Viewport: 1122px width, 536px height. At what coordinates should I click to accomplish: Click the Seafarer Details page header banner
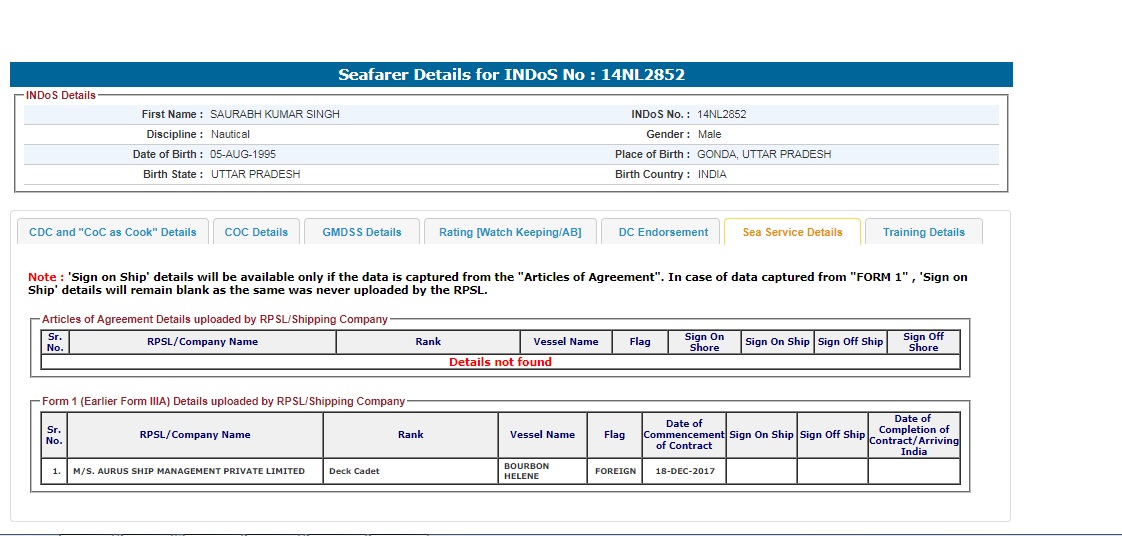[x=511, y=75]
